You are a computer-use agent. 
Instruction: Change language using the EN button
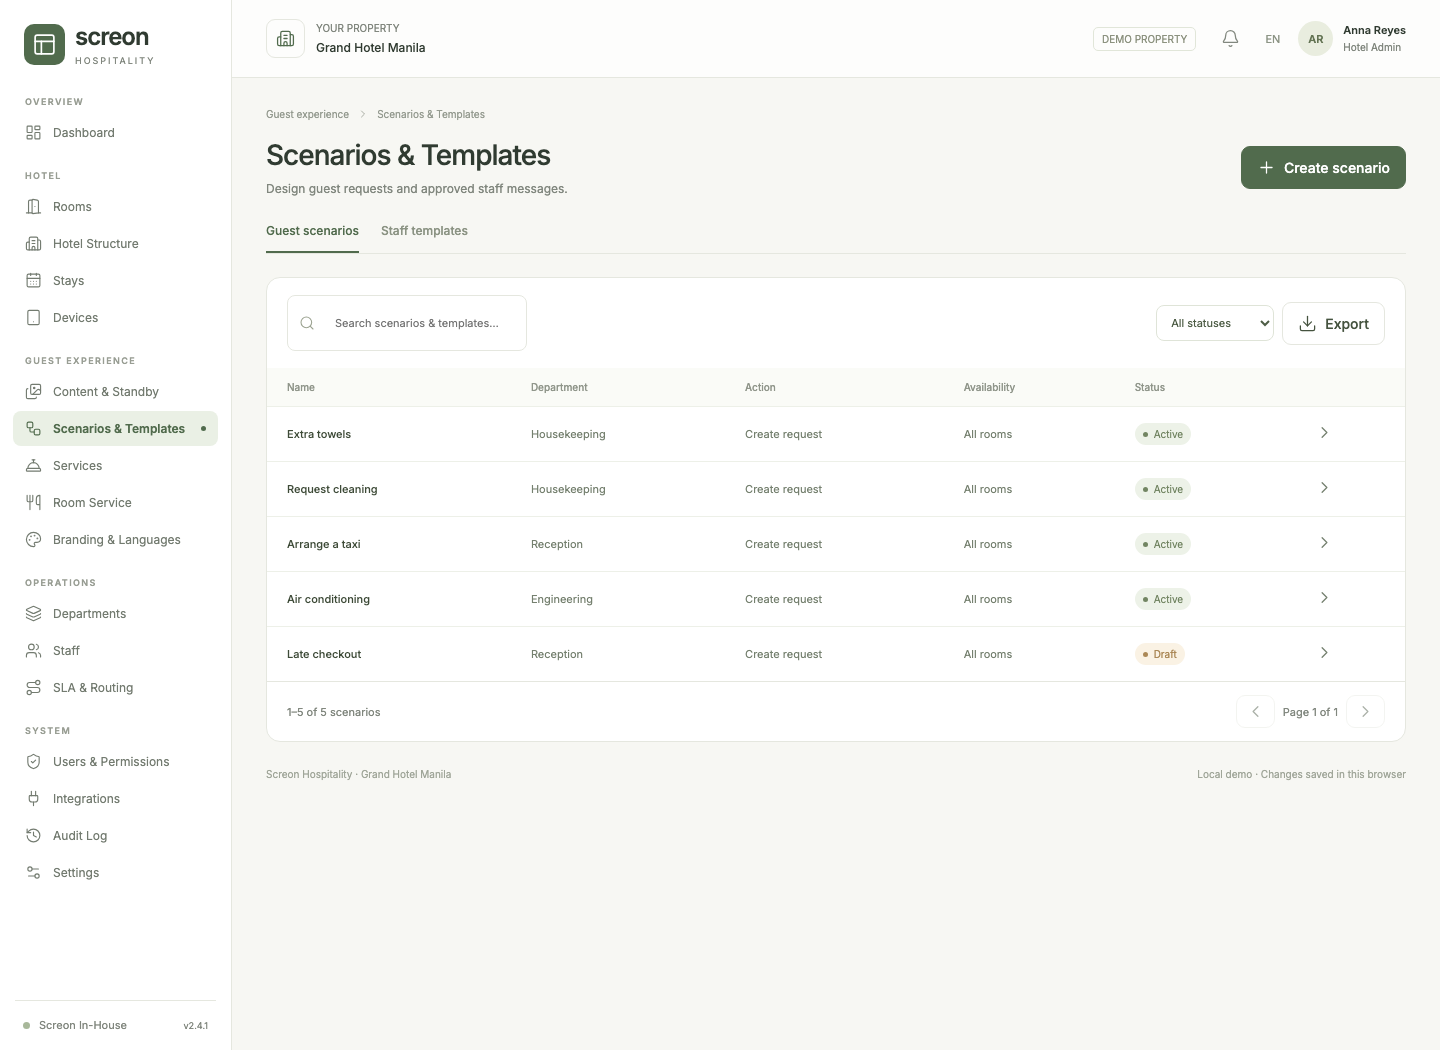(x=1273, y=40)
